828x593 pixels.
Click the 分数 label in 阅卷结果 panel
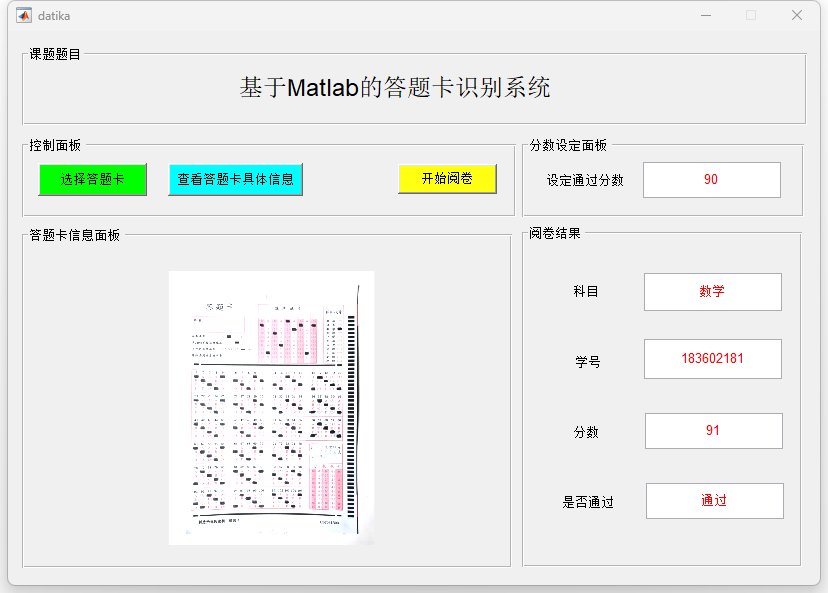pyautogui.click(x=586, y=432)
